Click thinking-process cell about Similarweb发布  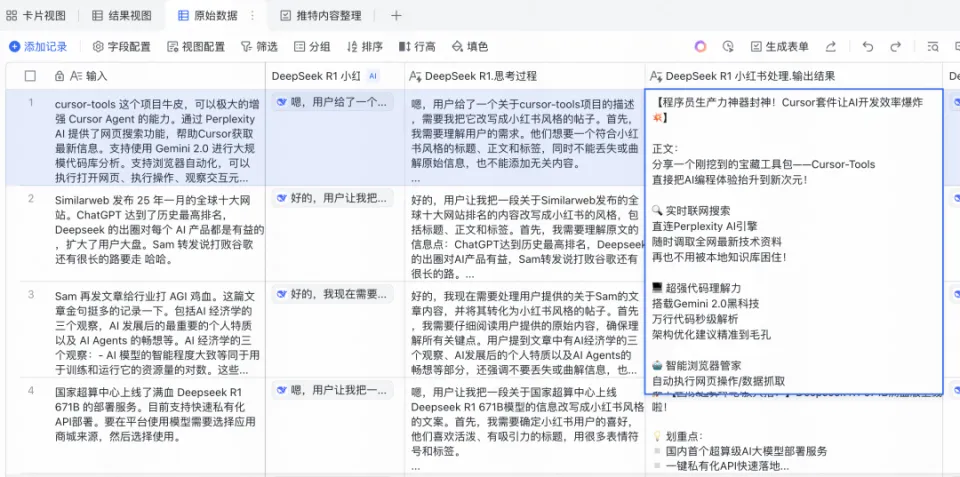click(x=525, y=234)
